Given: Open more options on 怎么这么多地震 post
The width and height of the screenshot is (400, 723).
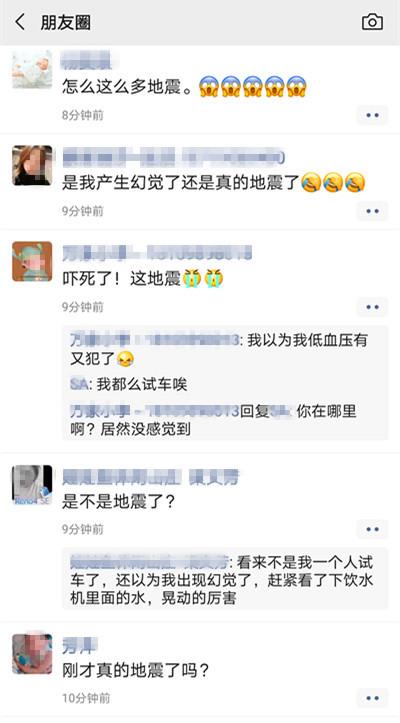Looking at the screenshot, I should 372,115.
